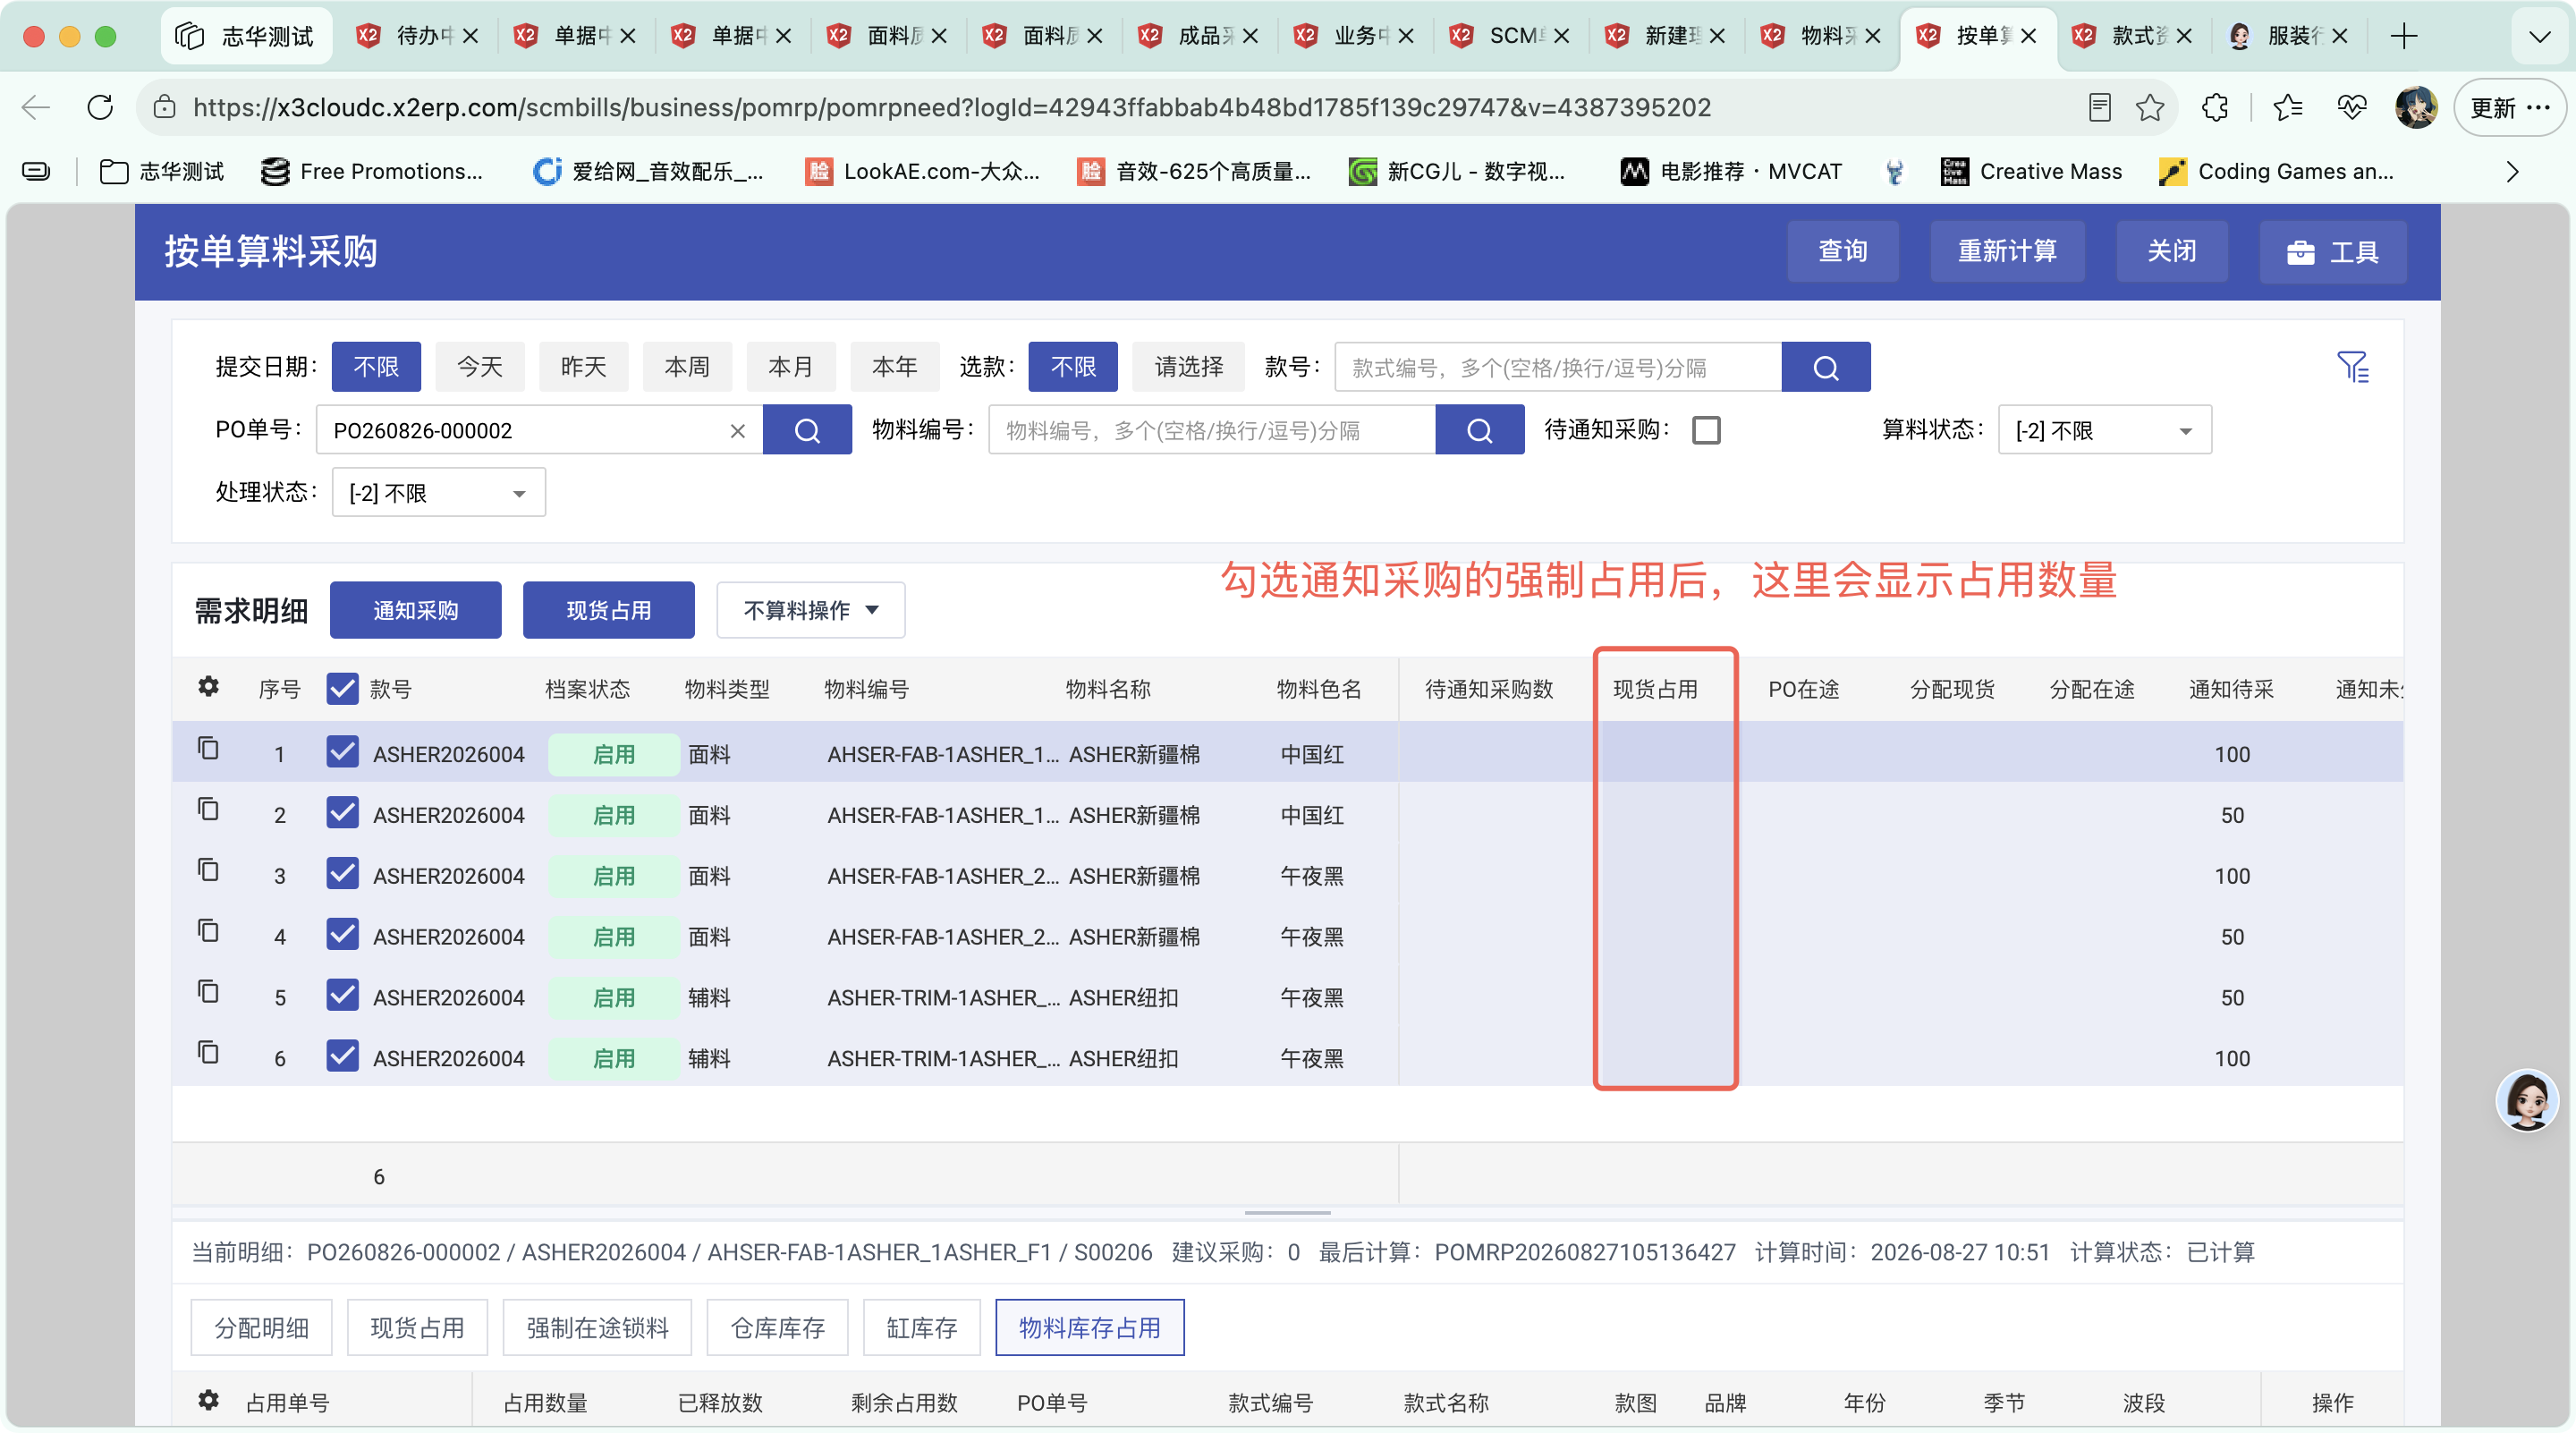The image size is (2576, 1433).
Task: Close the 待办 browser tab
Action: tap(470, 36)
